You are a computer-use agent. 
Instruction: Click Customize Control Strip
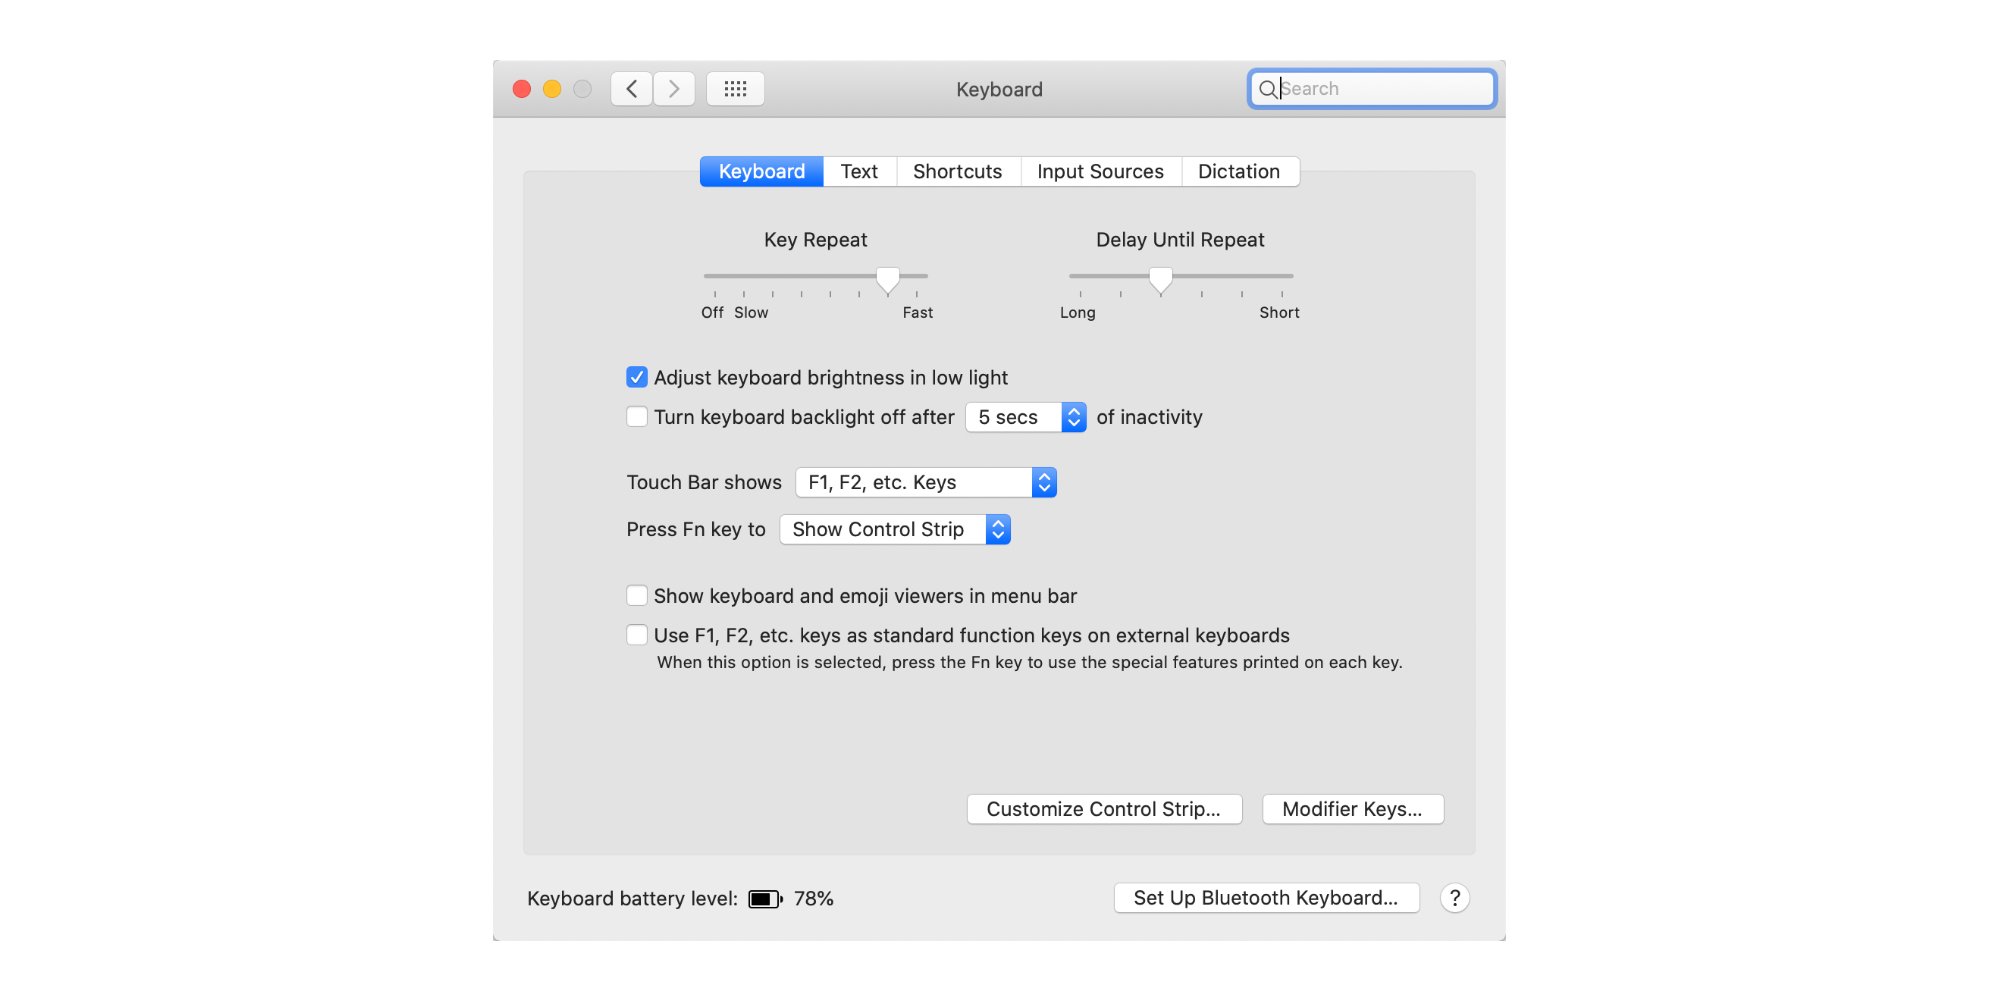(x=1104, y=809)
